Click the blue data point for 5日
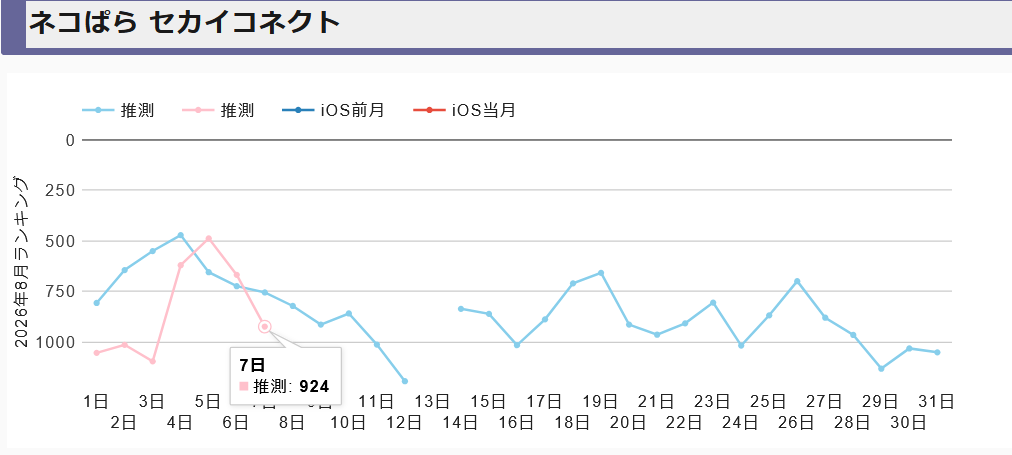Image resolution: width=1012 pixels, height=455 pixels. [208, 272]
